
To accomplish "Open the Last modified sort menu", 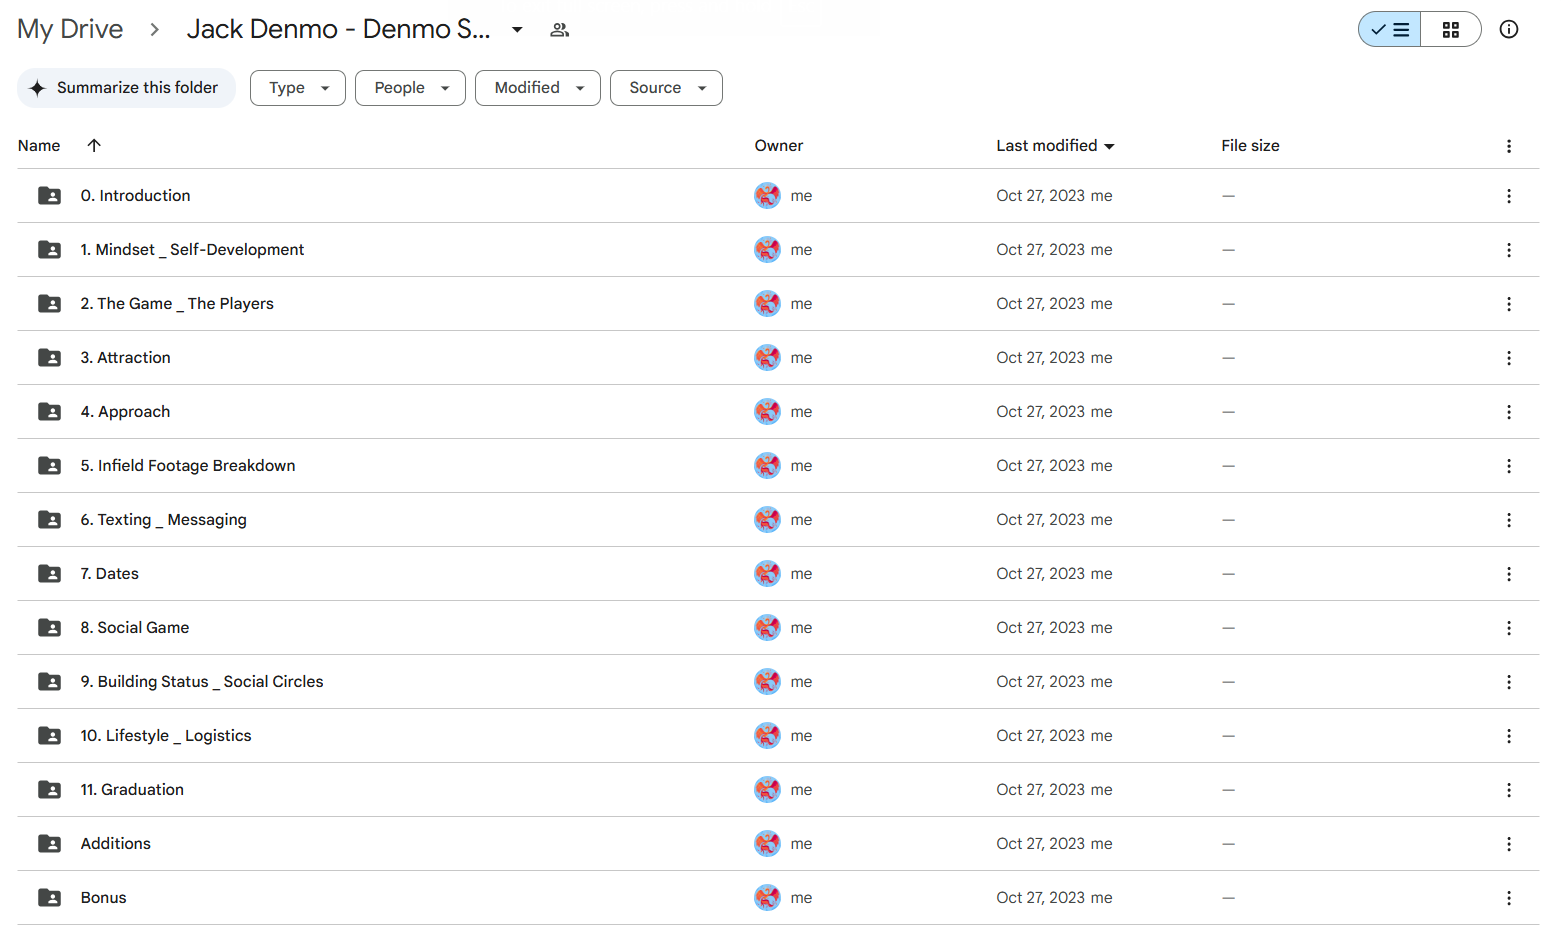I will (1055, 146).
